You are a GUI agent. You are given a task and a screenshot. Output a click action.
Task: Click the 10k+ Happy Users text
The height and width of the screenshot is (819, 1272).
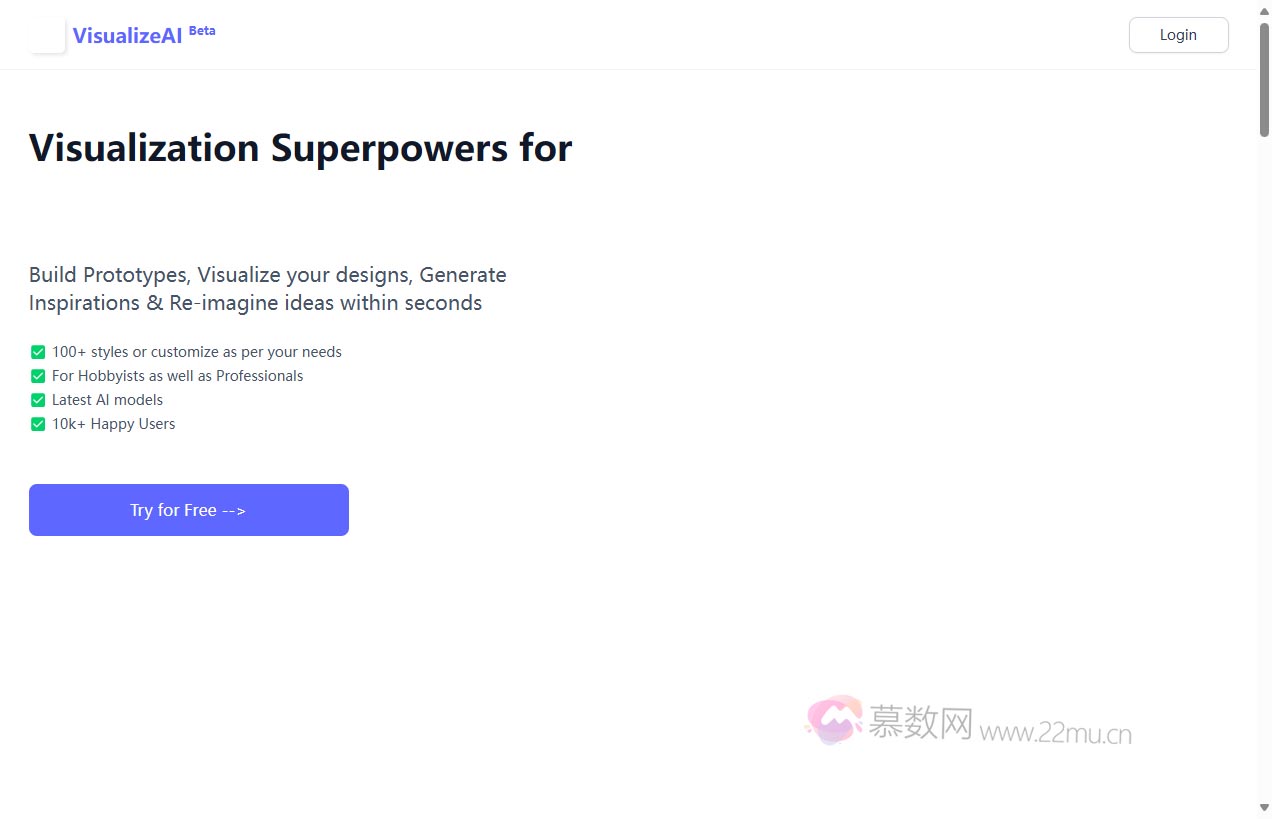tap(113, 424)
